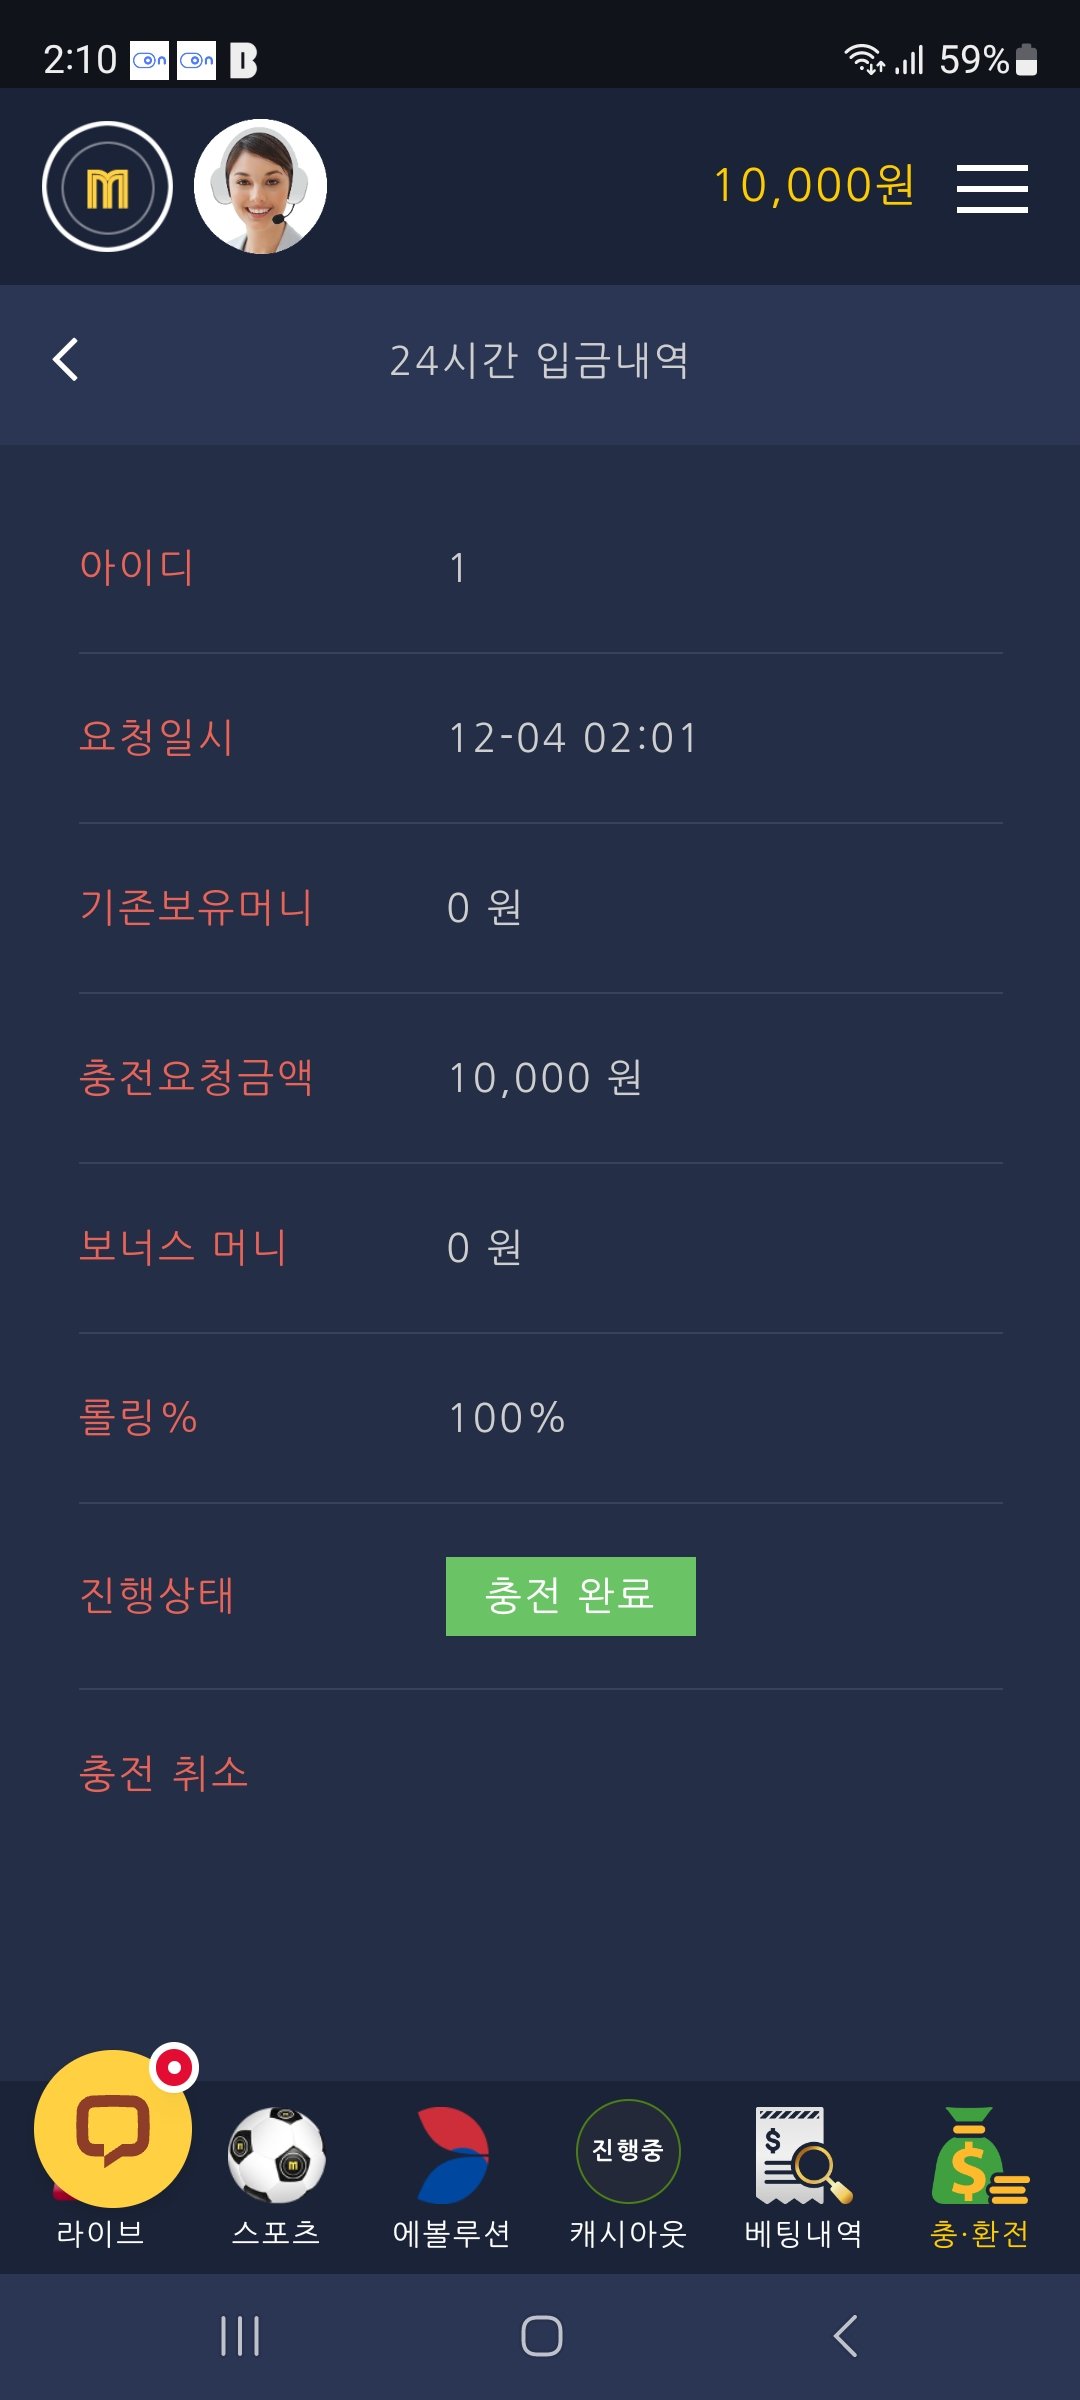1080x2400 pixels.
Task: Tap the 충전요청금액 10,000 원 row
Action: point(545,1078)
